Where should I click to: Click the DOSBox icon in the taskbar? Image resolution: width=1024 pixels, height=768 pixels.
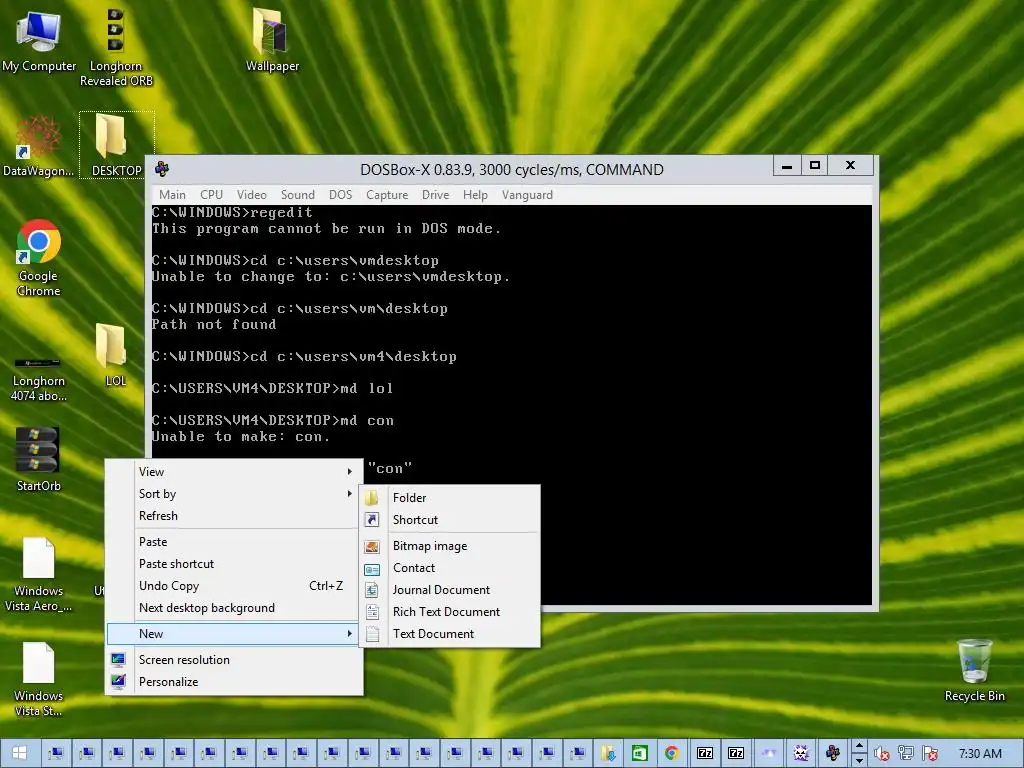click(x=833, y=753)
